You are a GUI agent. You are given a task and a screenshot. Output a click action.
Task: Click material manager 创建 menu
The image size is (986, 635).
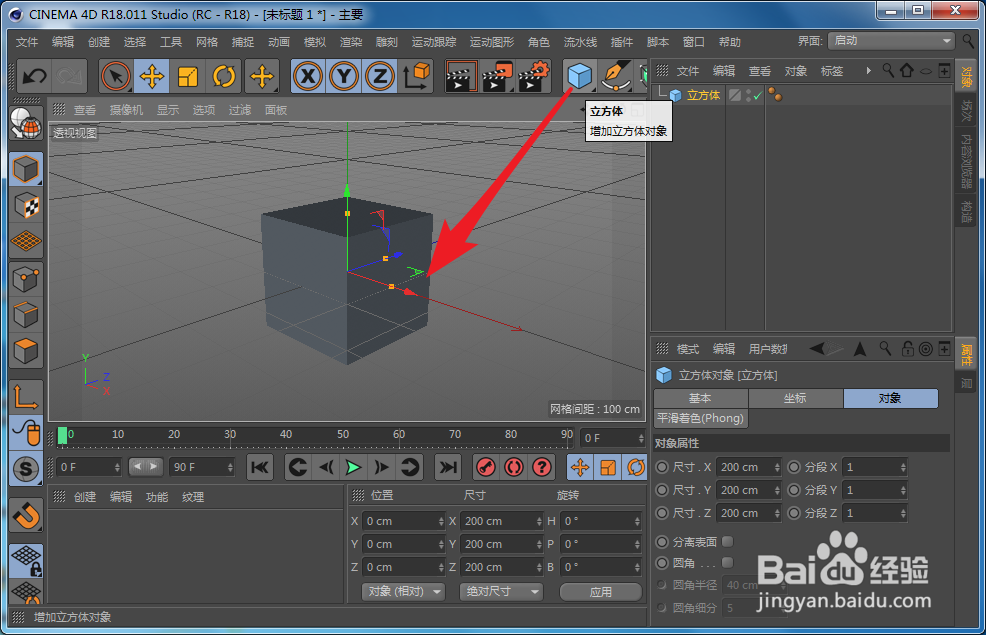(x=85, y=497)
